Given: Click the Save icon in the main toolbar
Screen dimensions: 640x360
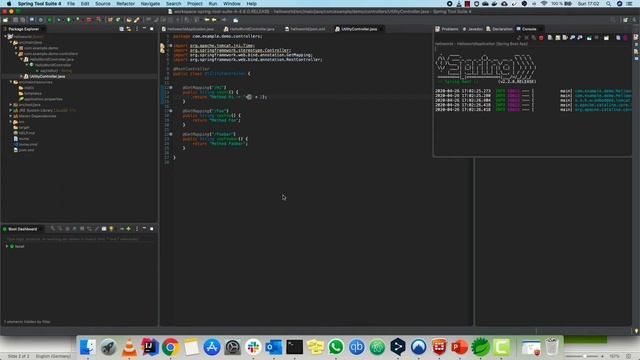Looking at the screenshot, I should coord(15,20).
